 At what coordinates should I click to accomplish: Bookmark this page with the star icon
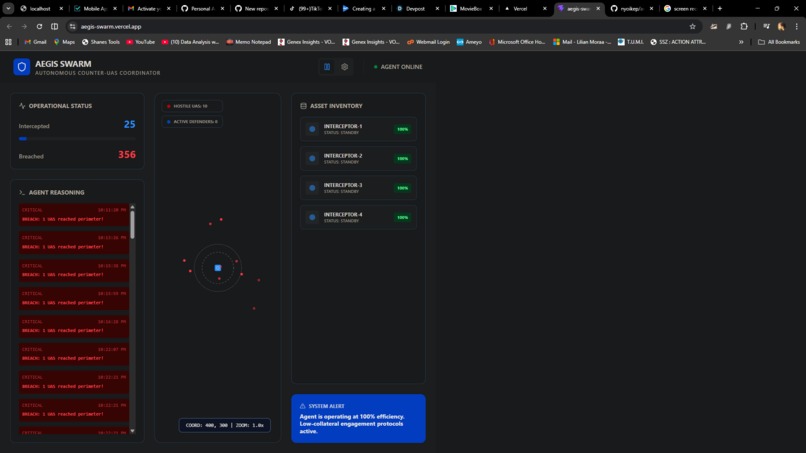coord(692,26)
